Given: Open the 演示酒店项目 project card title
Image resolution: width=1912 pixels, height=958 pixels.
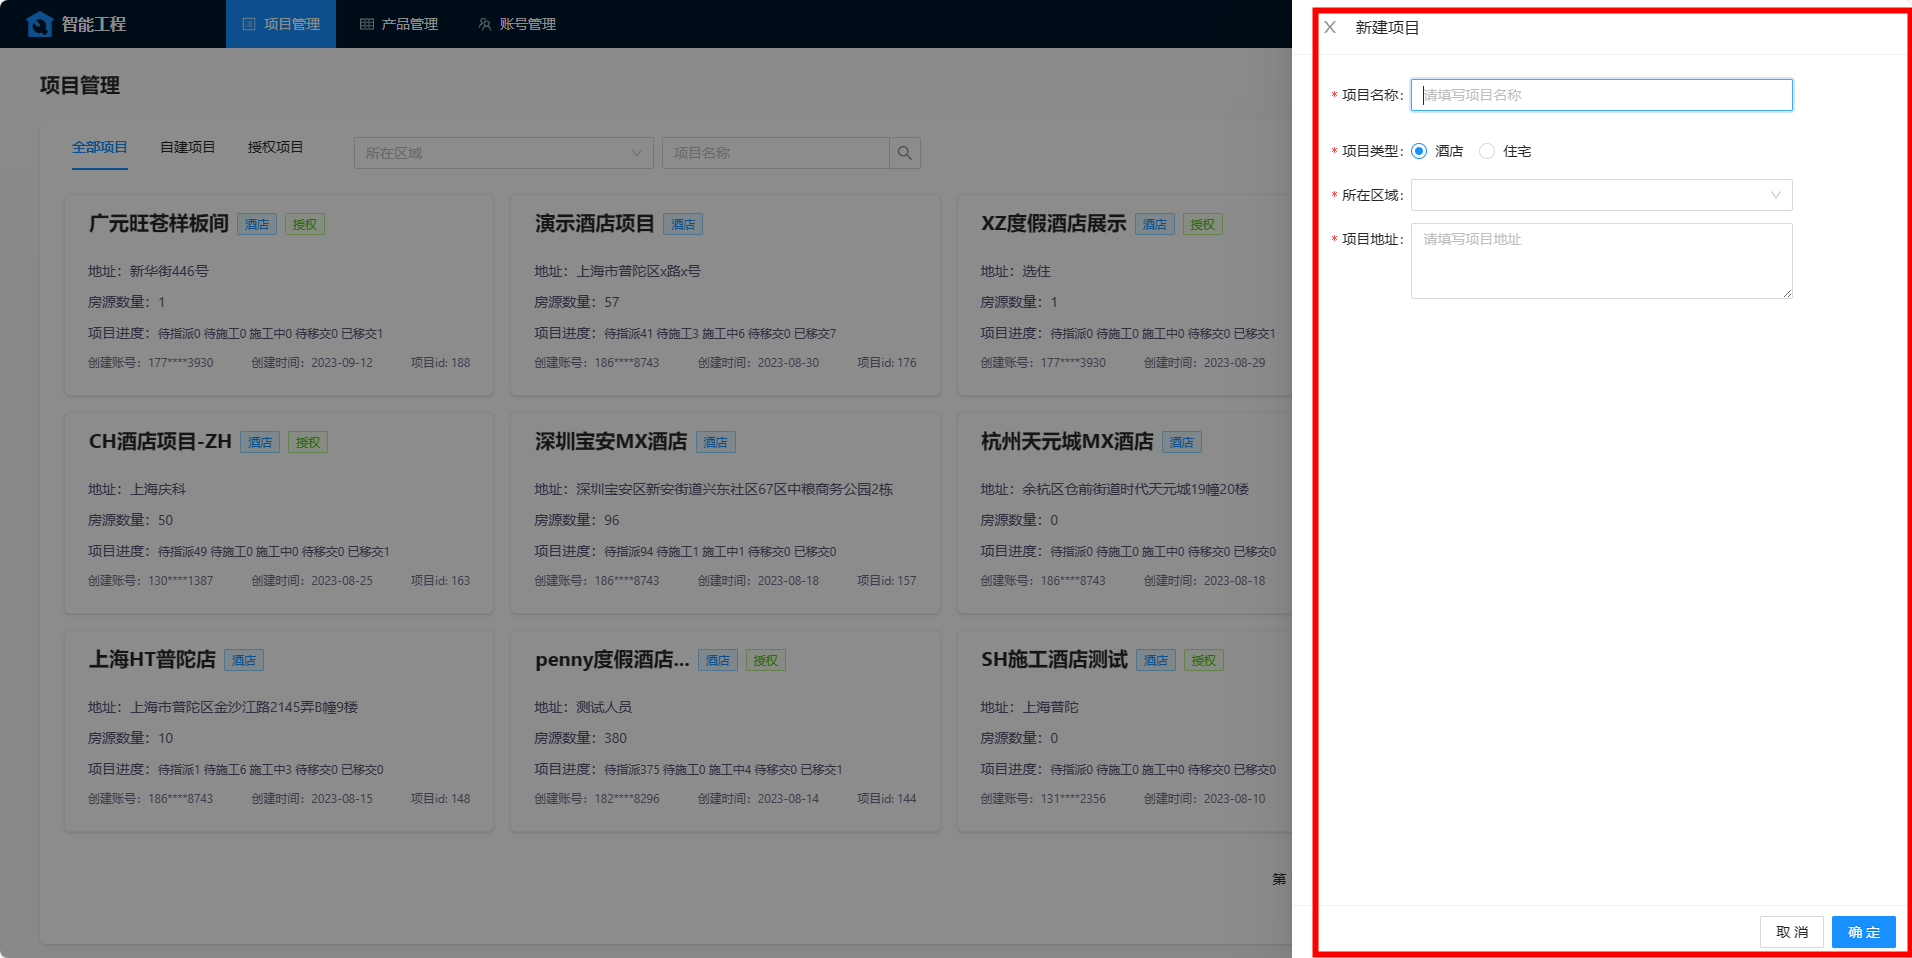Looking at the screenshot, I should point(595,224).
